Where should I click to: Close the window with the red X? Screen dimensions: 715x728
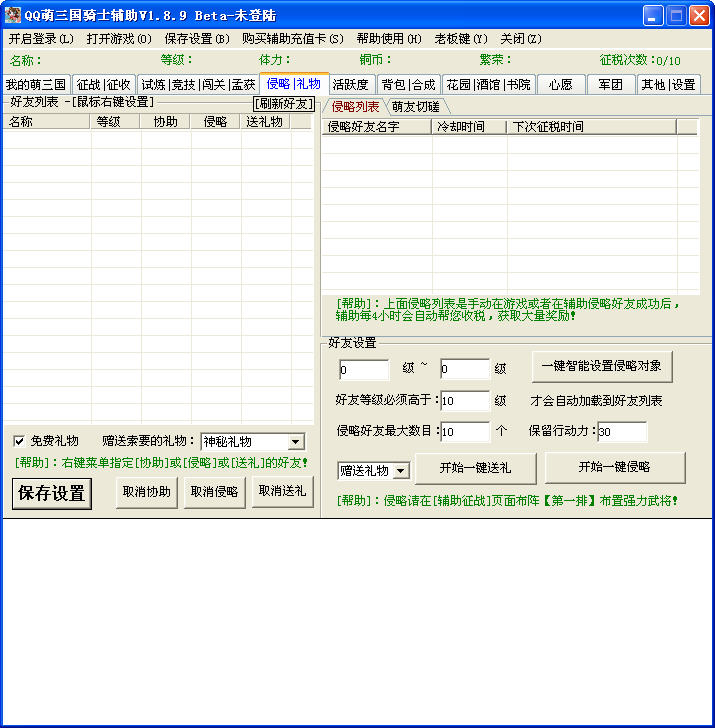point(699,15)
